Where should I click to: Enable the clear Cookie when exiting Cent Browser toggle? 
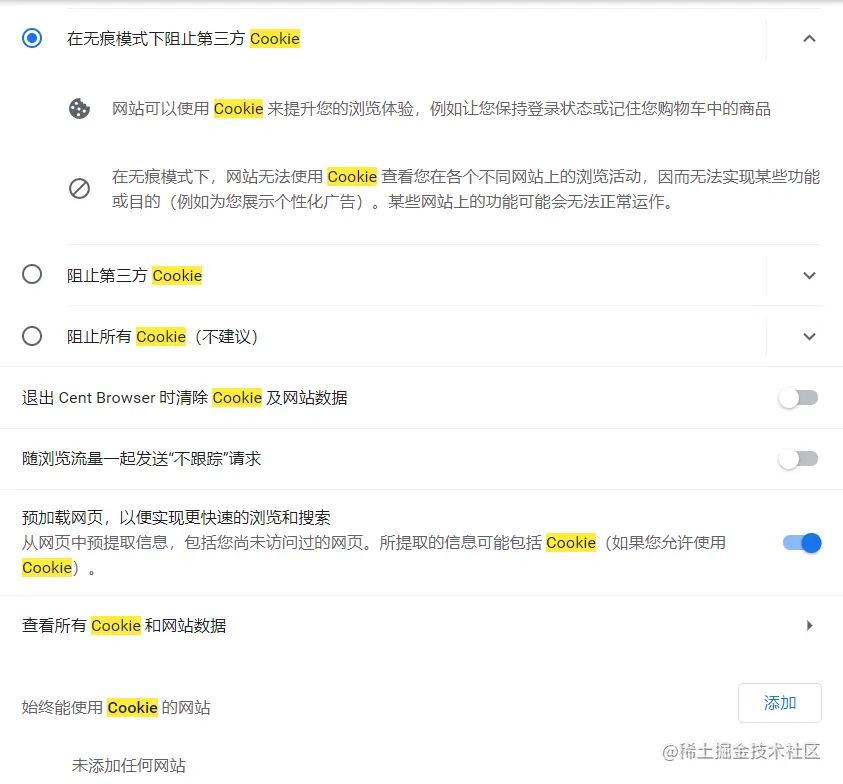point(797,397)
